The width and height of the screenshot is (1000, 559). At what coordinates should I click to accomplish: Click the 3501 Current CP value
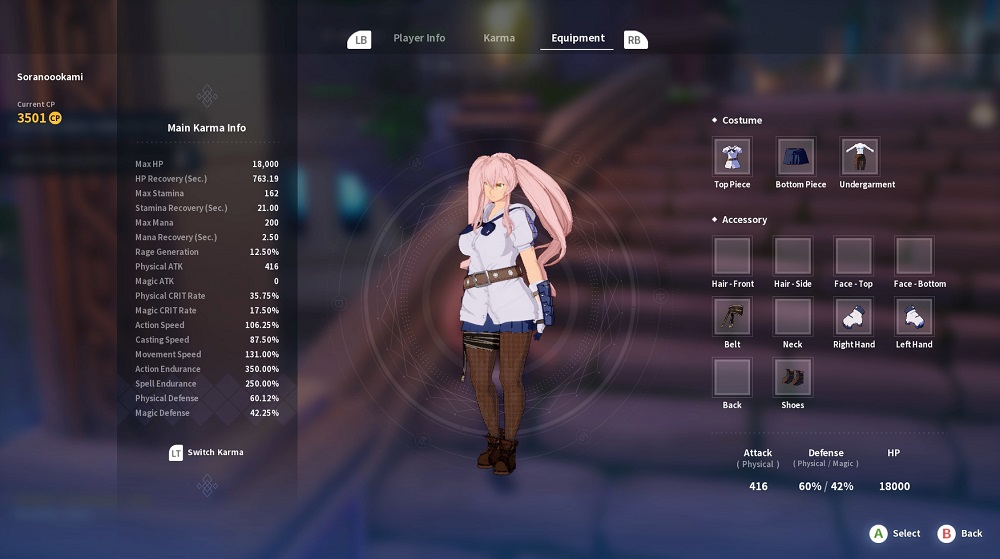(x=31, y=118)
